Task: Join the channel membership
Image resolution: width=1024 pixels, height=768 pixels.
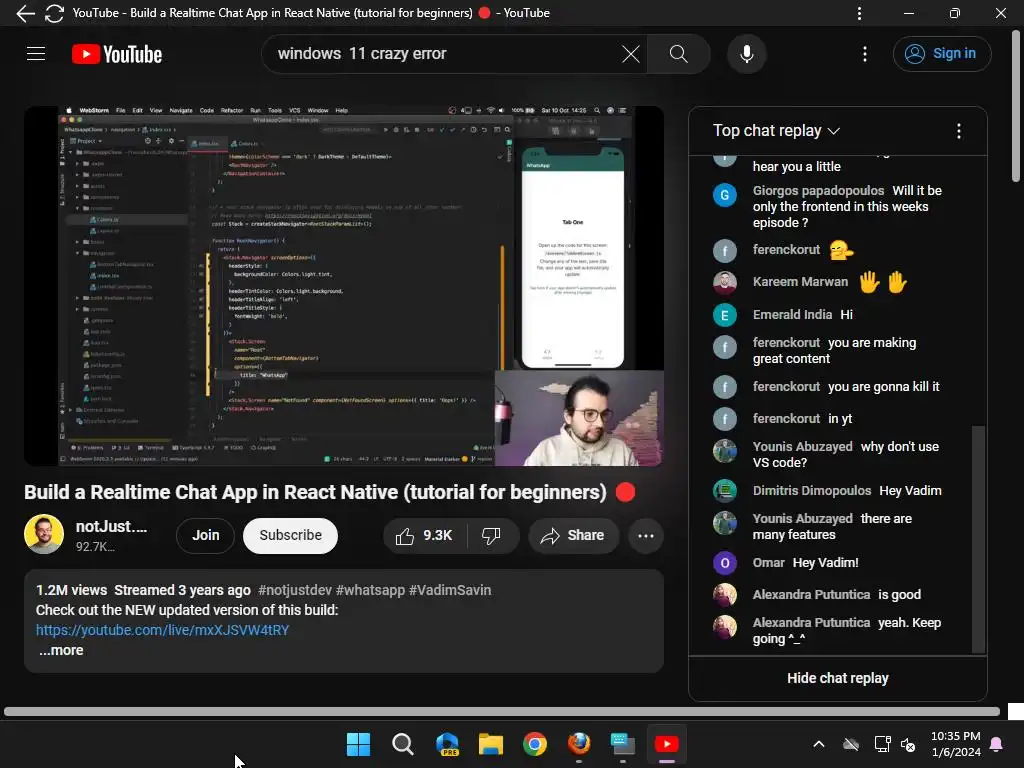Action: pyautogui.click(x=205, y=536)
